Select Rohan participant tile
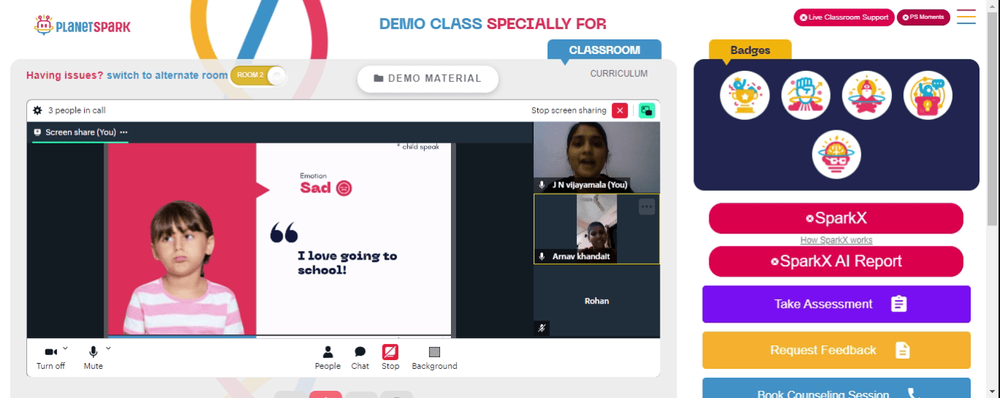 point(596,301)
